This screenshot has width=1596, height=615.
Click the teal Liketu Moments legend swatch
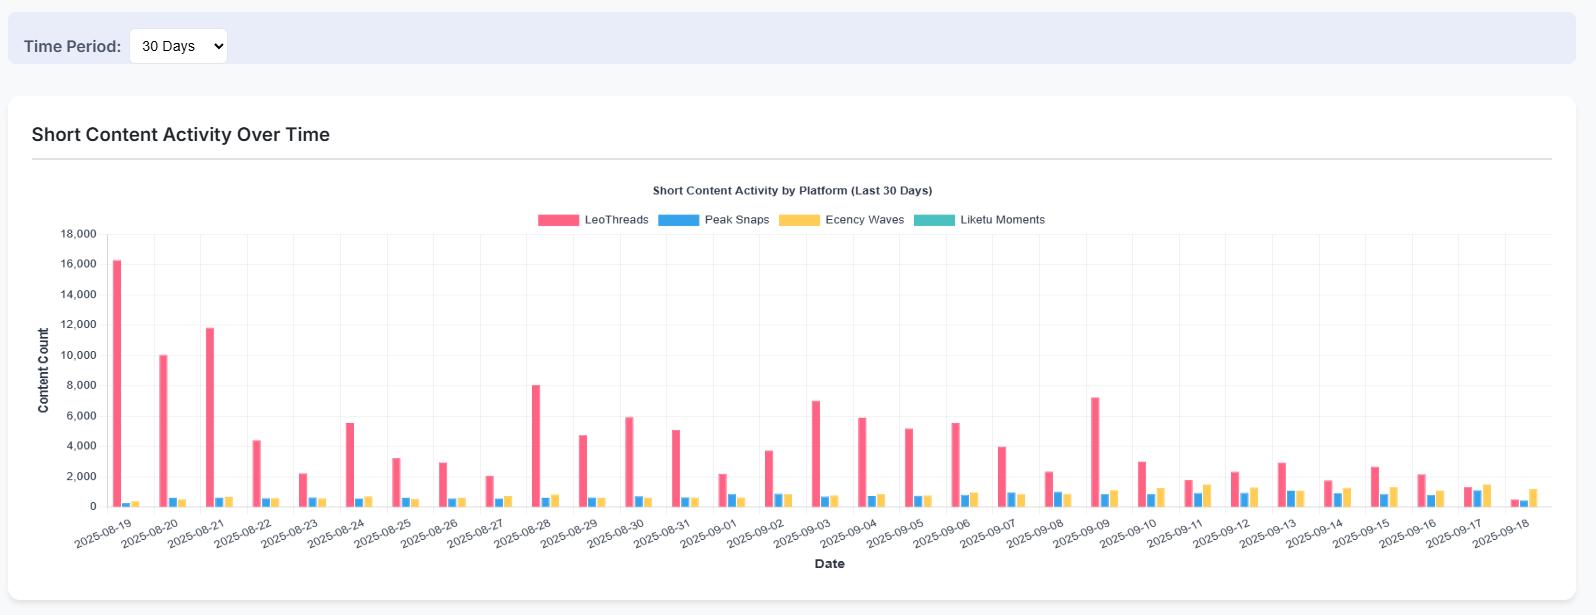click(x=934, y=220)
